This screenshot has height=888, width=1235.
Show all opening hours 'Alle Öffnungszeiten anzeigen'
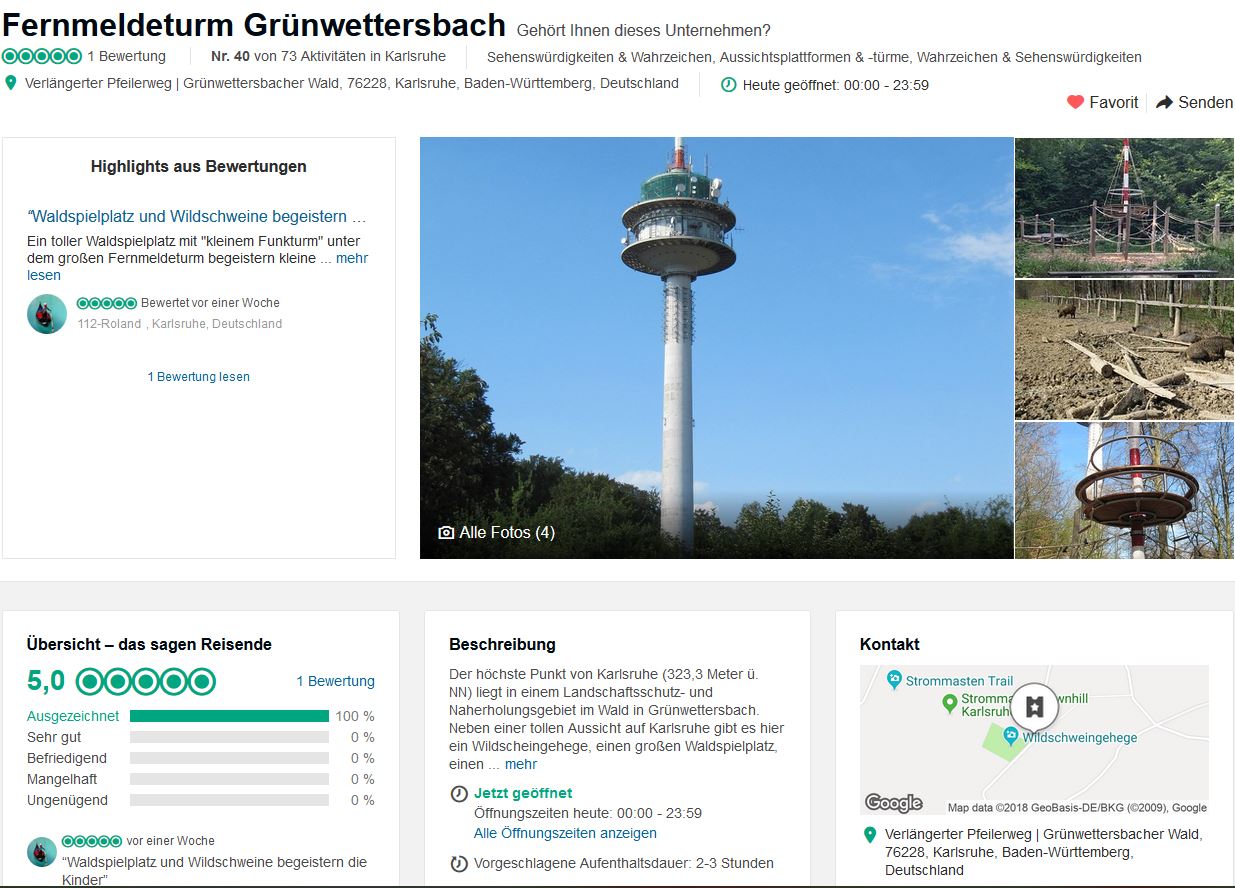[565, 833]
